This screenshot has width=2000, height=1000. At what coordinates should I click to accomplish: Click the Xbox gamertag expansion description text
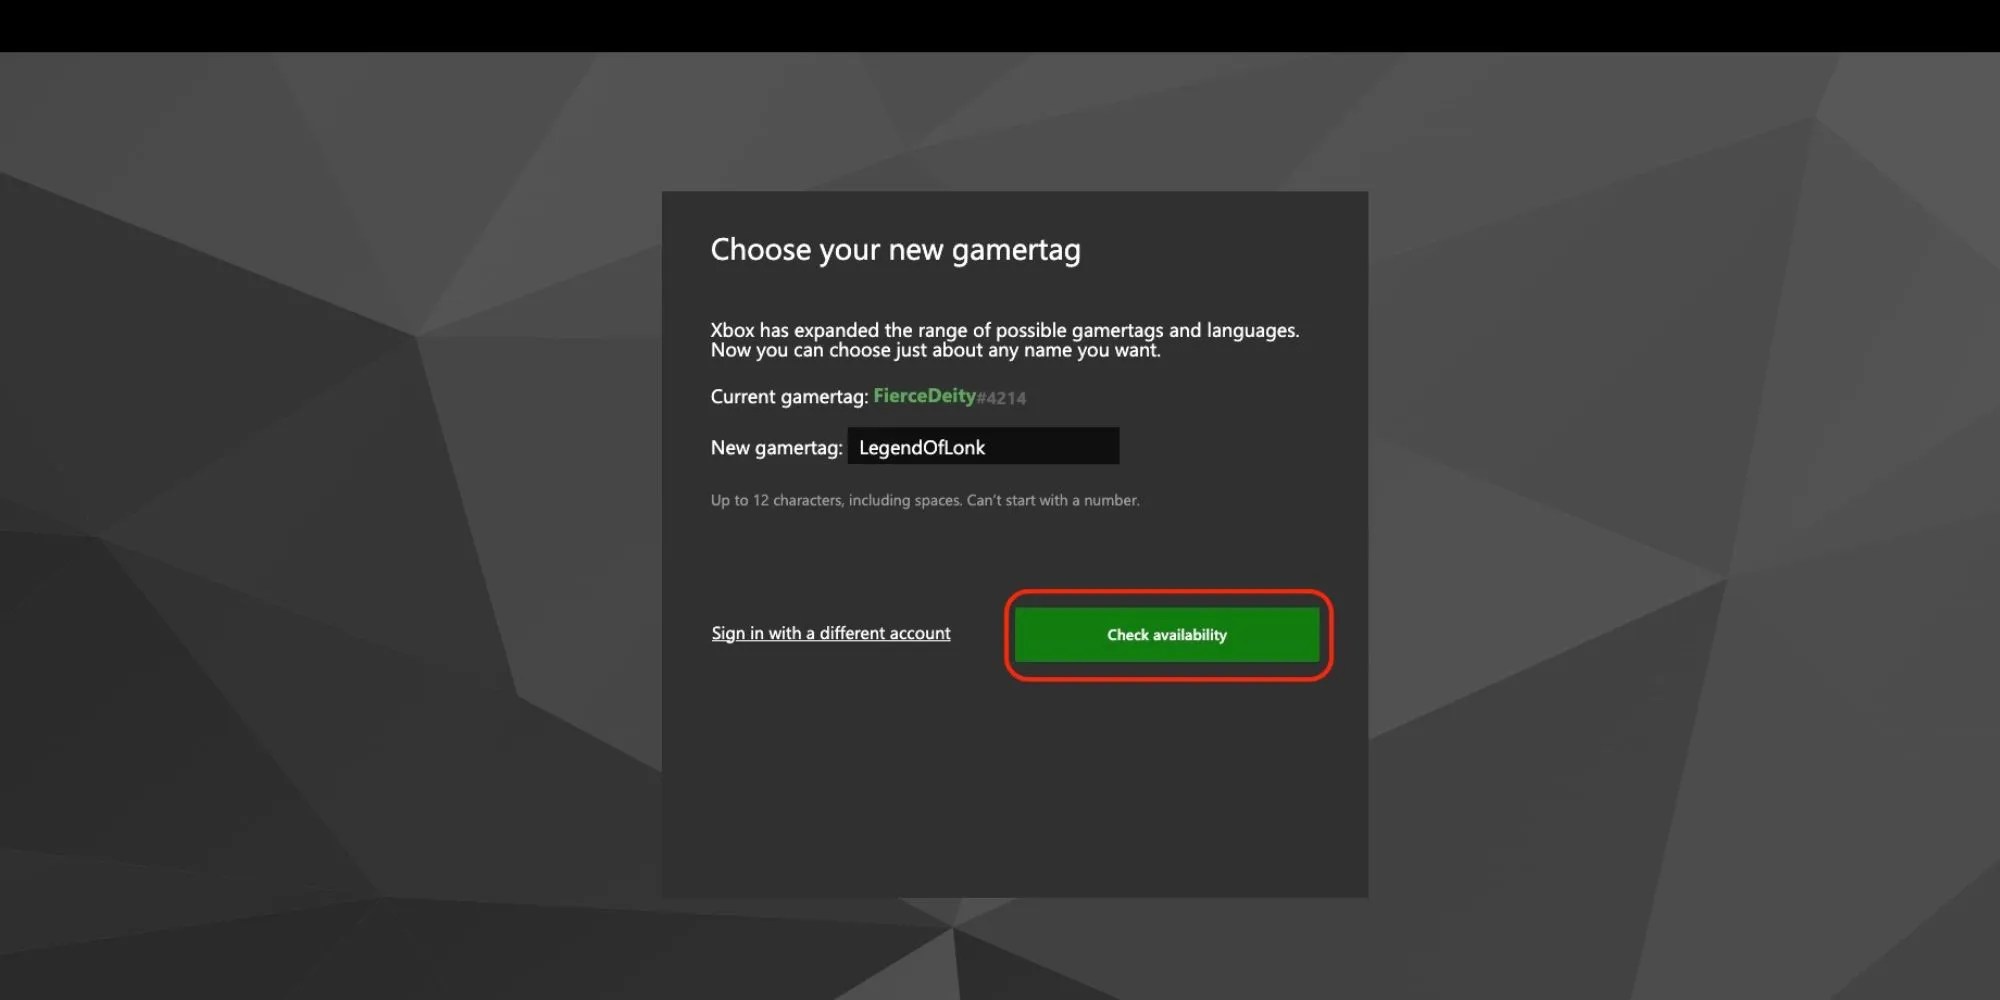pos(1005,340)
